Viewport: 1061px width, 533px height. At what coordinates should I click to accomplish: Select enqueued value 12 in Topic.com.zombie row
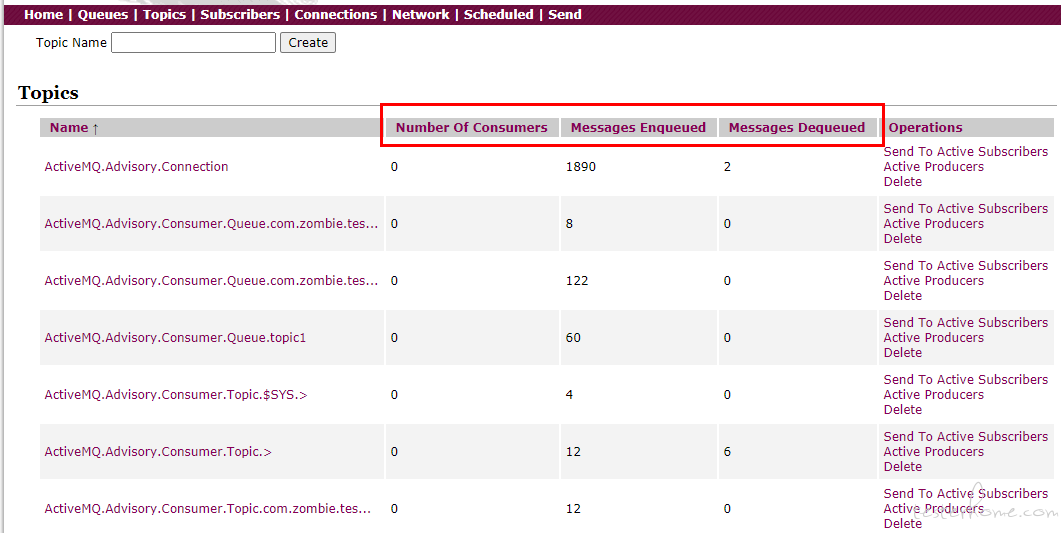(x=573, y=508)
